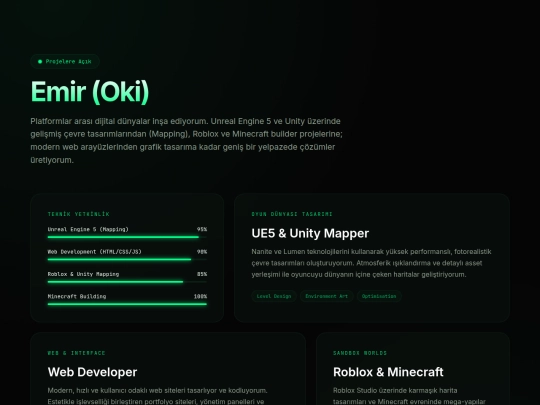540x405 pixels.
Task: Click the Unreal Engine 5 (Mapping) skill label
Action: coord(88,229)
